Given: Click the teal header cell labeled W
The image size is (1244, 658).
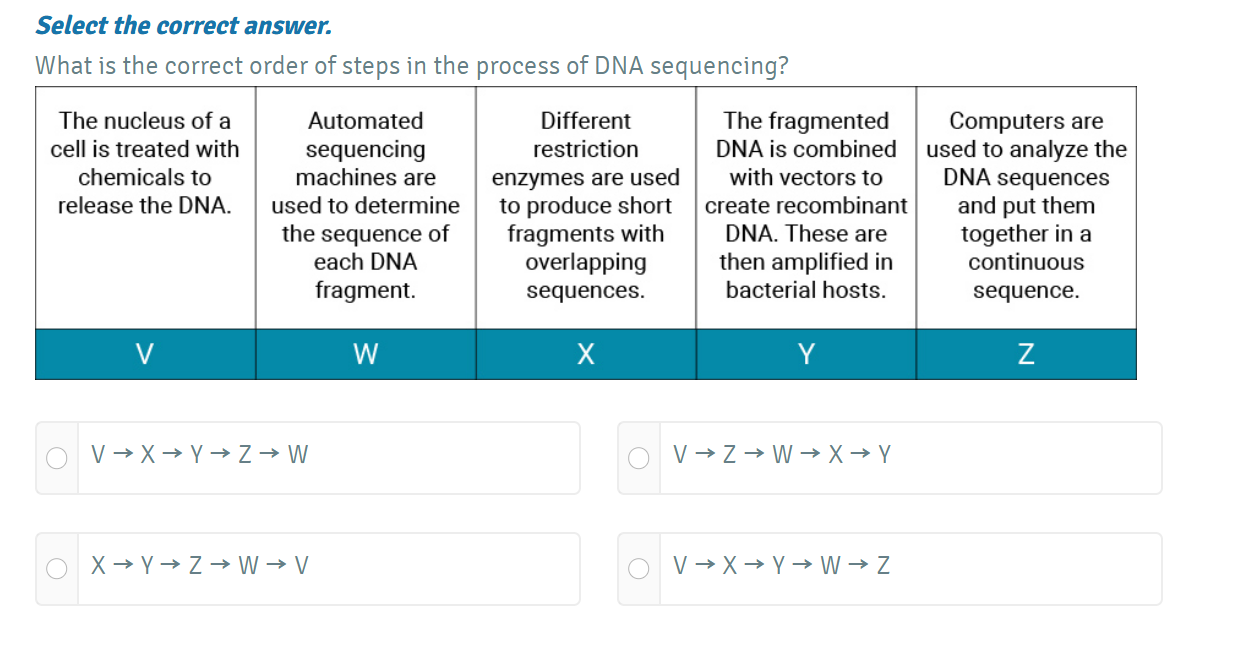Looking at the screenshot, I should 365,353.
